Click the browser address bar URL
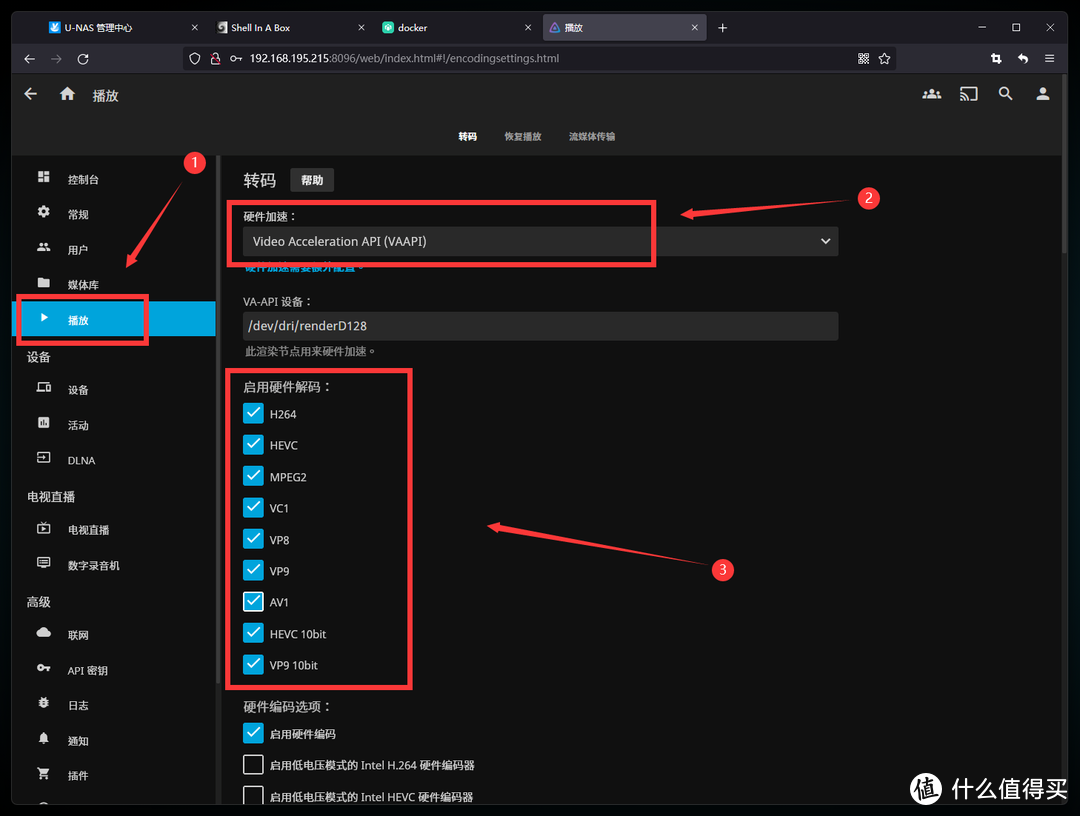The image size is (1080, 816). click(404, 59)
